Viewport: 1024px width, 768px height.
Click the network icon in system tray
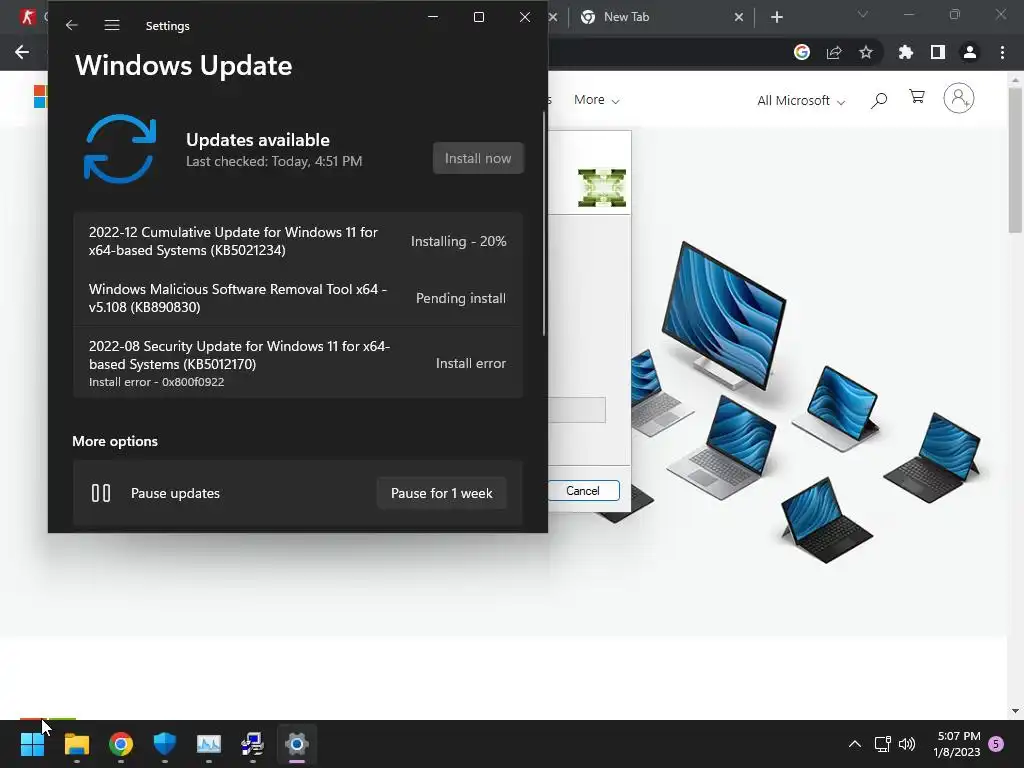coord(882,744)
